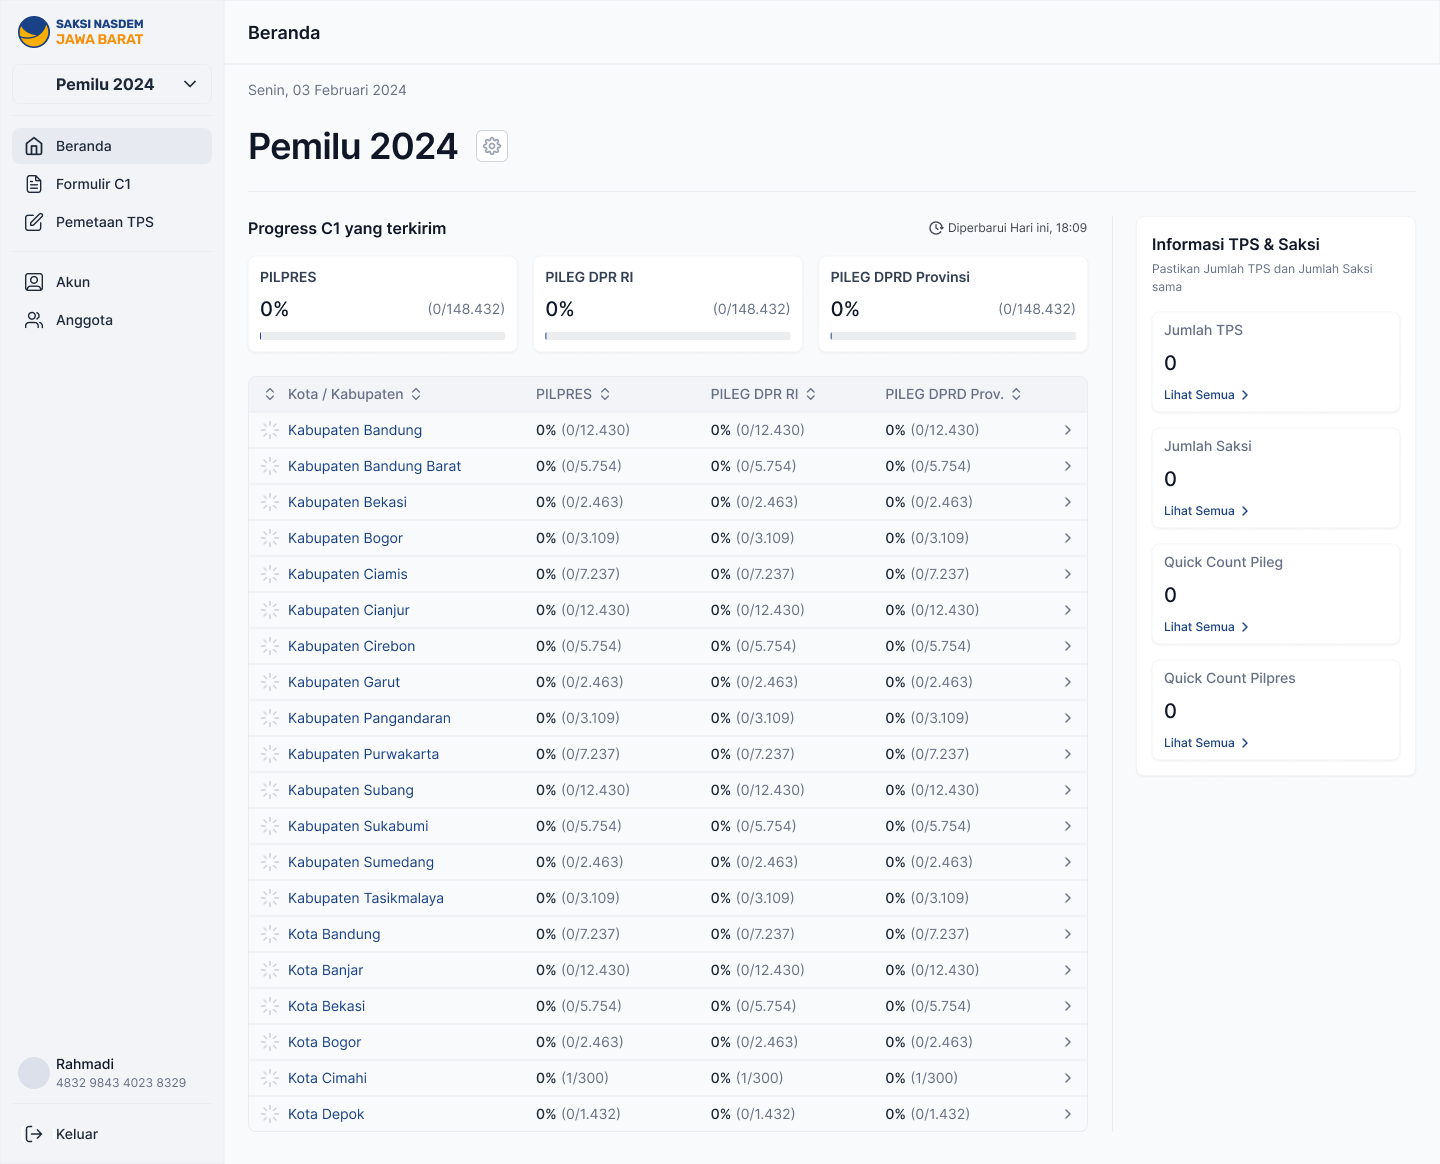Click Rahmadi's user profile name

pos(85,1064)
